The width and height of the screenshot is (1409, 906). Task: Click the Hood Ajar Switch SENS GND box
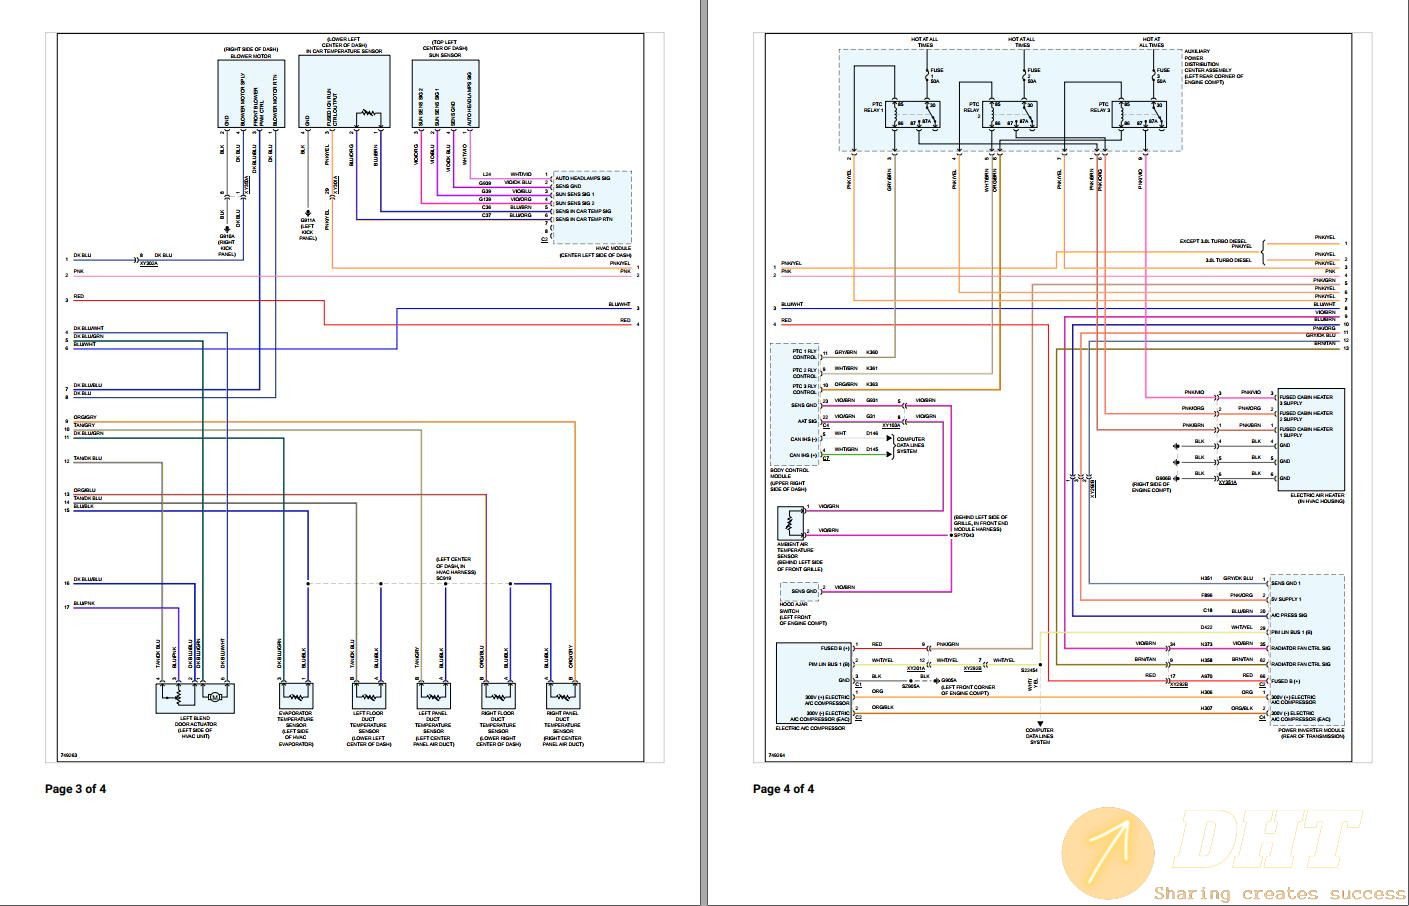tap(798, 591)
